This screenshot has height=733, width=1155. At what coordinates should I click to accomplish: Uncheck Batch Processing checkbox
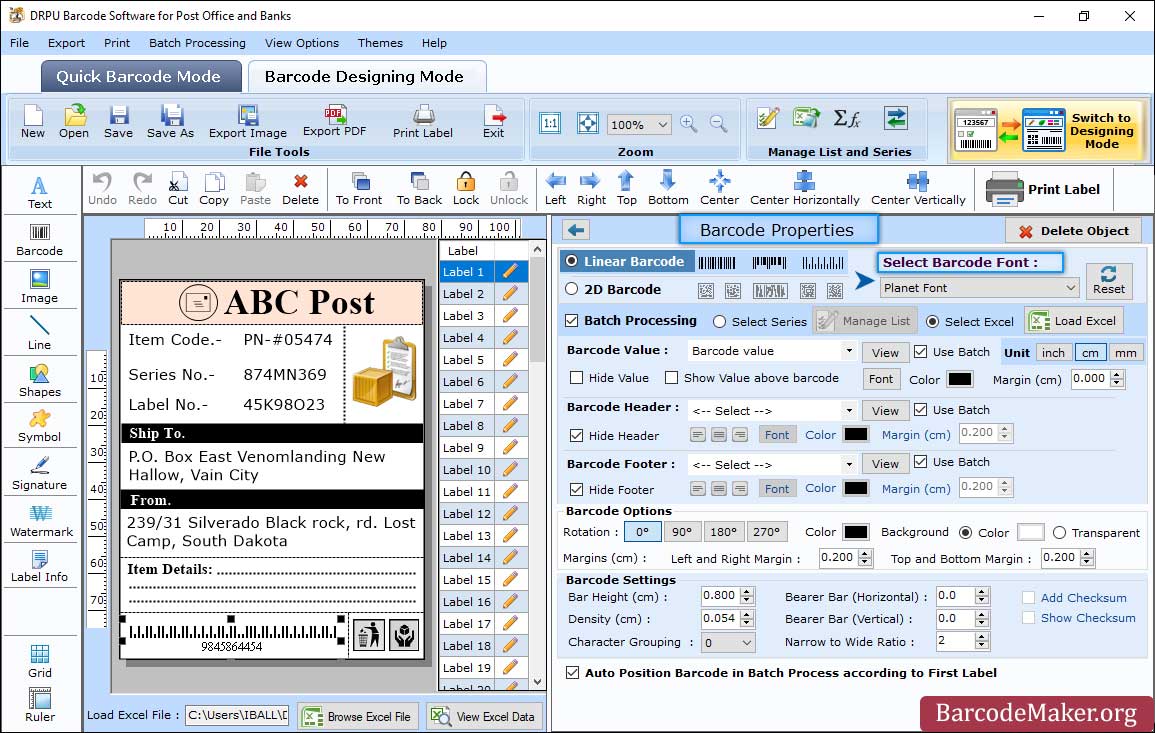pos(572,320)
